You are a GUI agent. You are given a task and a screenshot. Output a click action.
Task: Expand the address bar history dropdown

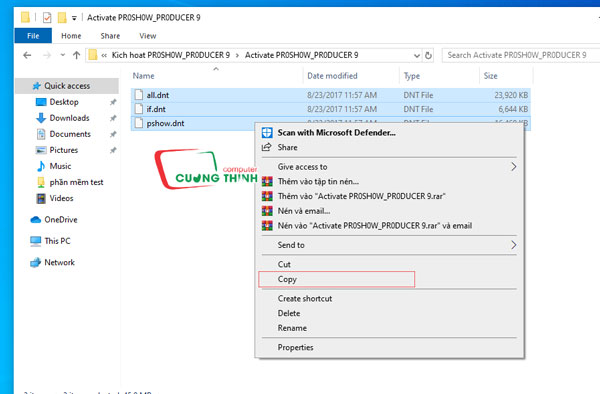[x=417, y=55]
